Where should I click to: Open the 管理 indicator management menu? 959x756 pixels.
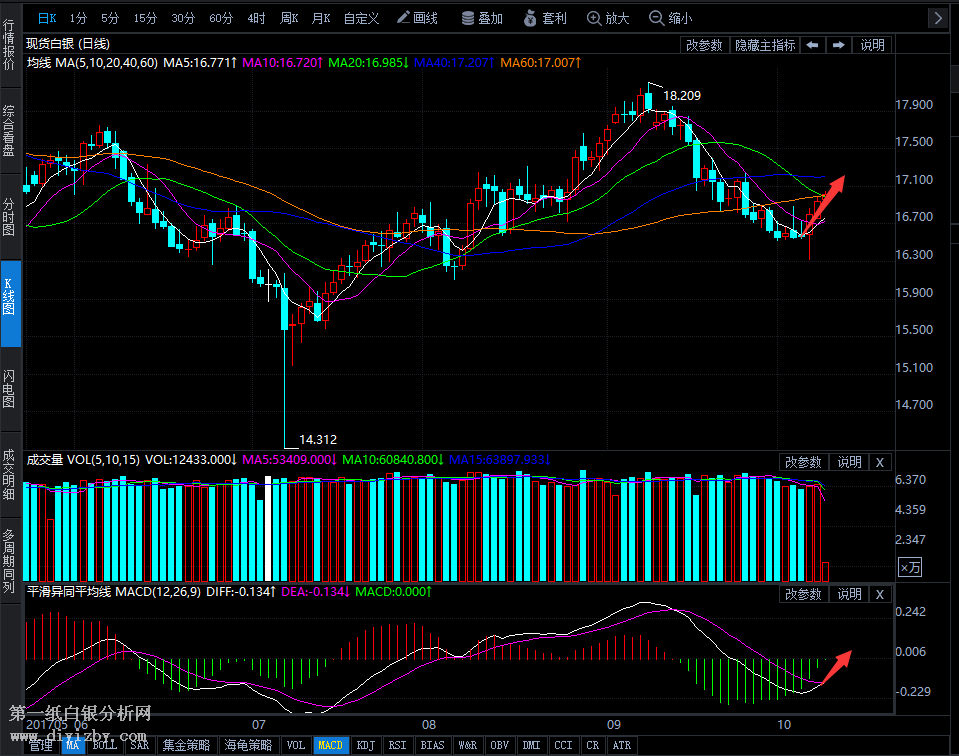(x=40, y=746)
